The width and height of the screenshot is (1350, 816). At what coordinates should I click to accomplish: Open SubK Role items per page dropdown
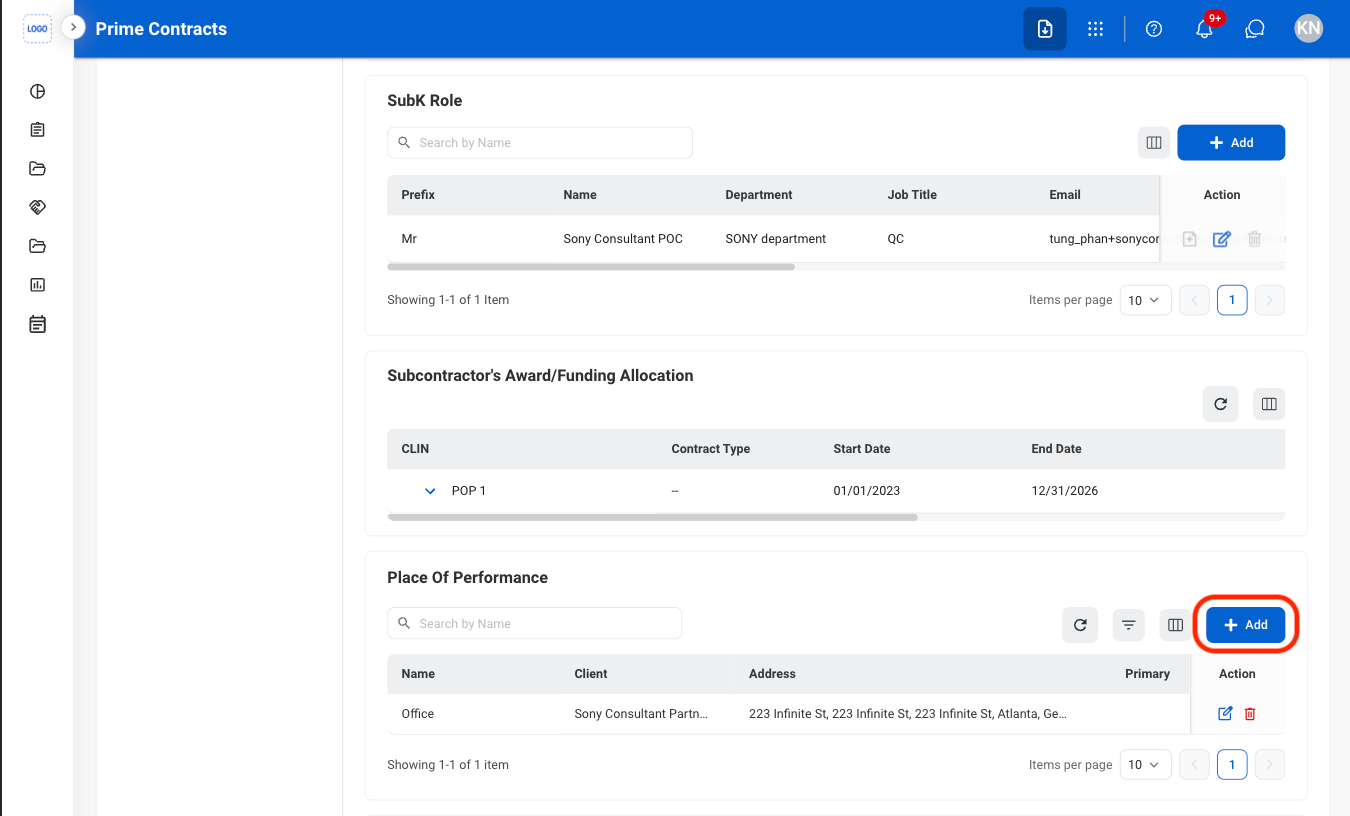coord(1145,300)
